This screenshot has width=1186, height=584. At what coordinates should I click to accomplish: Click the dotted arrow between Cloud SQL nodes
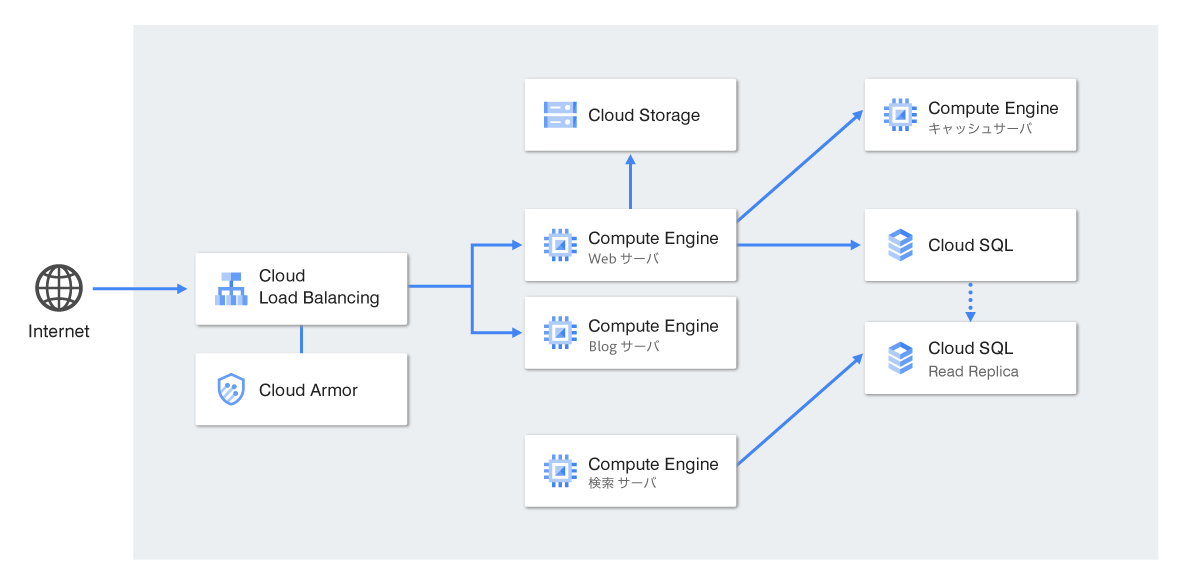tap(970, 301)
